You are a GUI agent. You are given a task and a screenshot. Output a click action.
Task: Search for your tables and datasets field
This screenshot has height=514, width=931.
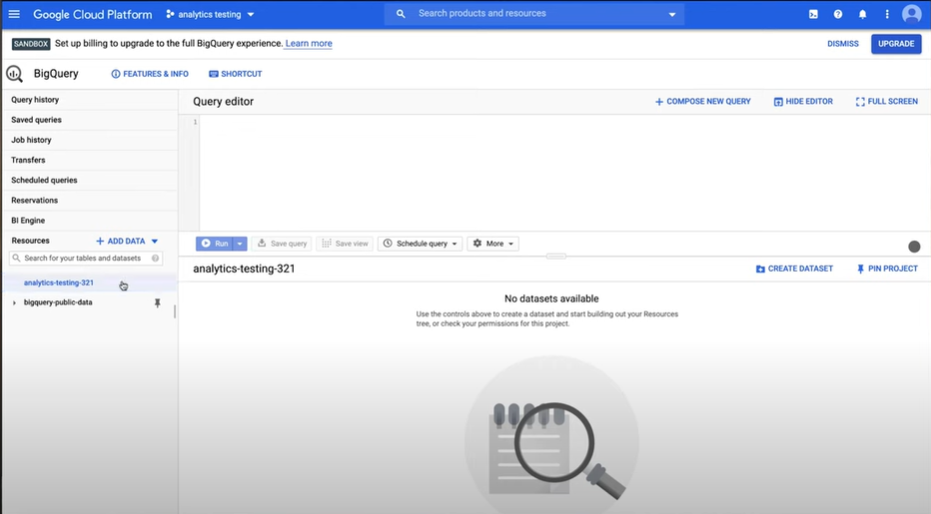(86, 258)
